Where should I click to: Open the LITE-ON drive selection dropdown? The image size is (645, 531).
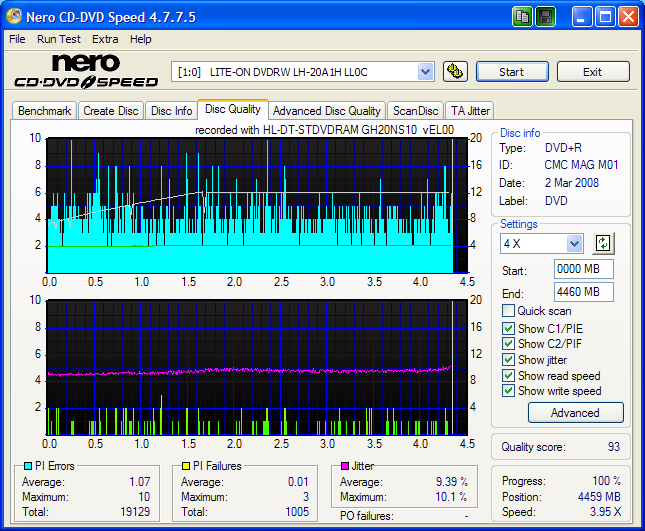tap(425, 71)
